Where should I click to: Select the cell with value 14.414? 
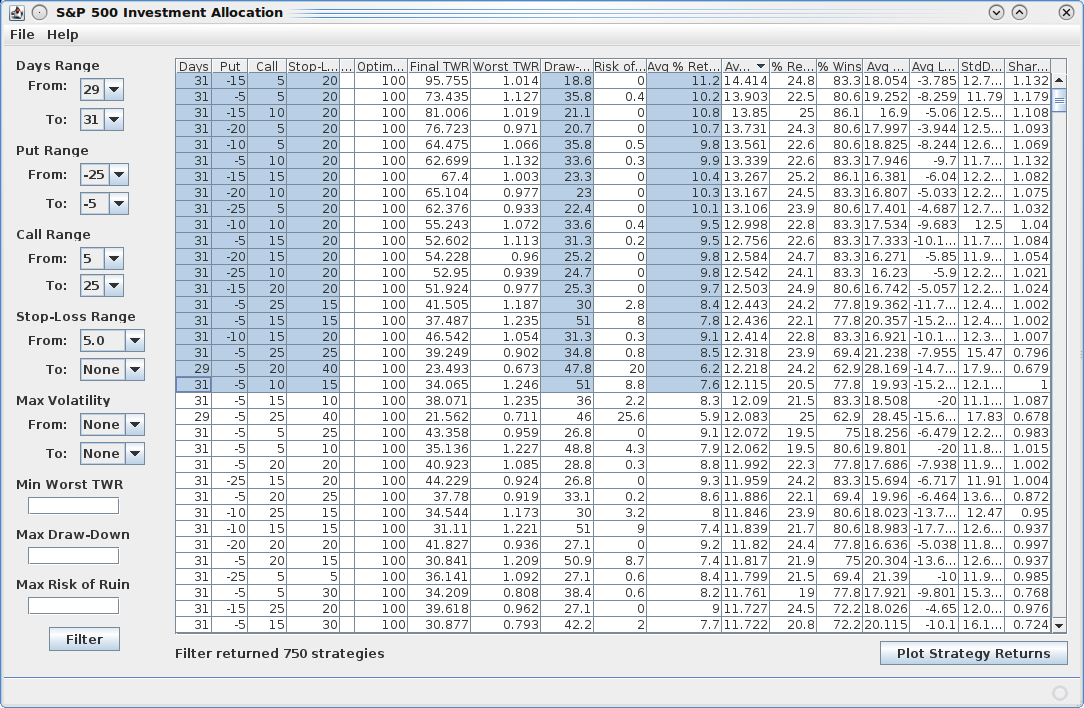tap(745, 81)
